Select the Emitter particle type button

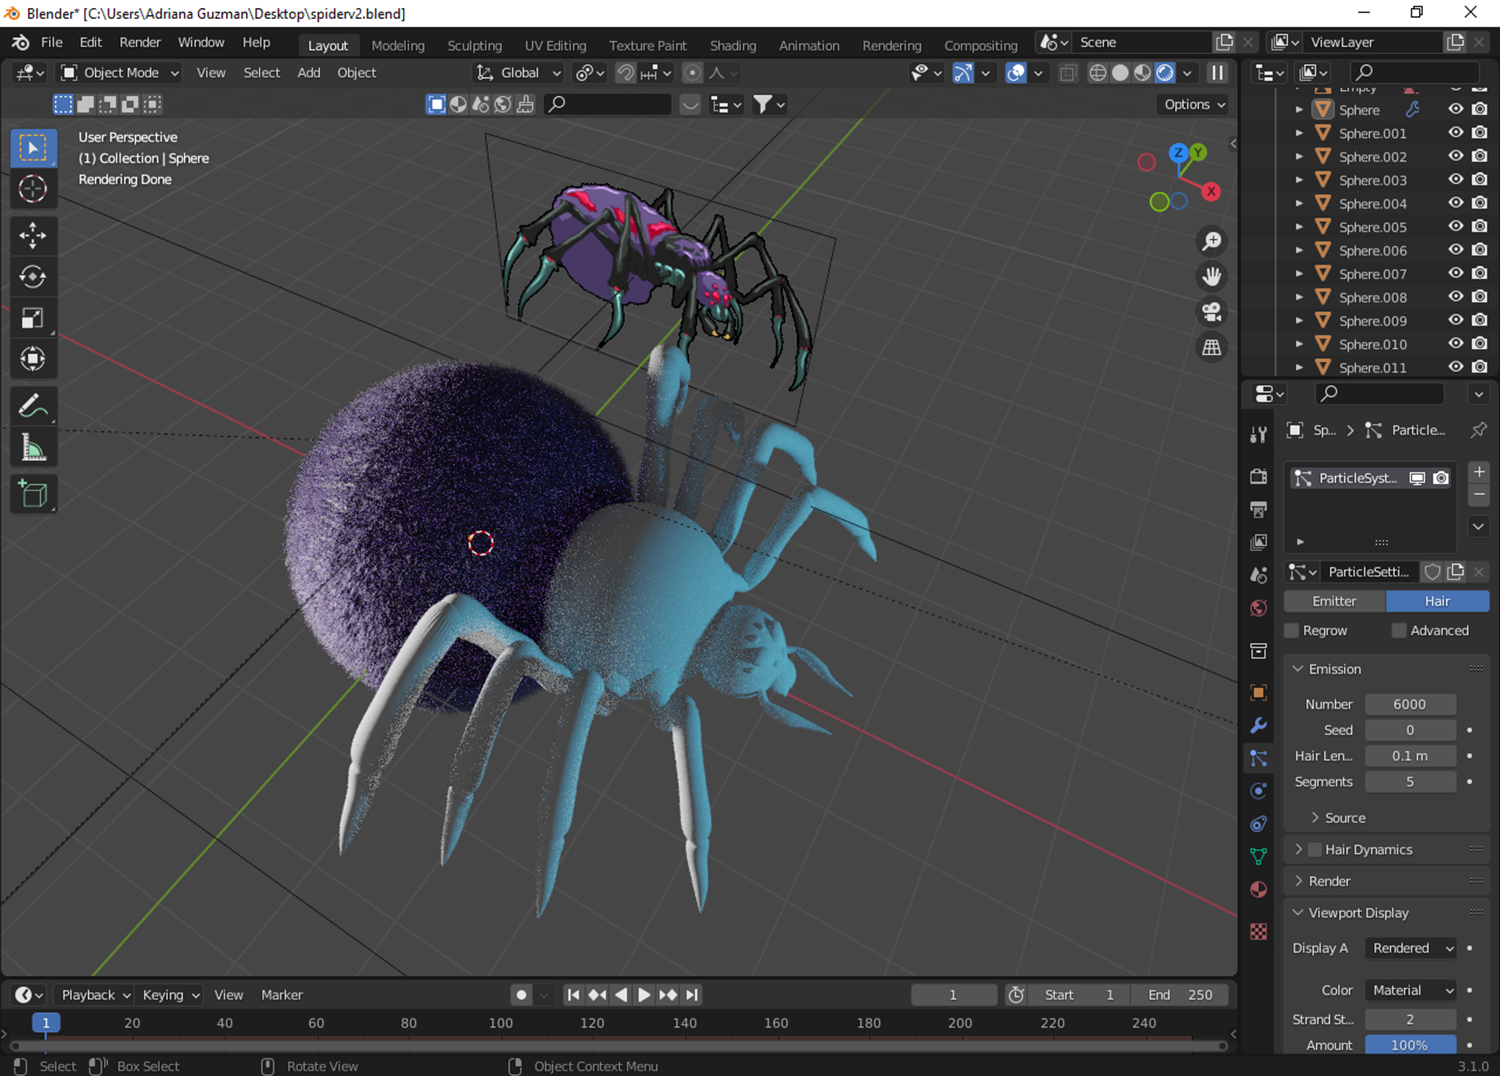(x=1334, y=601)
